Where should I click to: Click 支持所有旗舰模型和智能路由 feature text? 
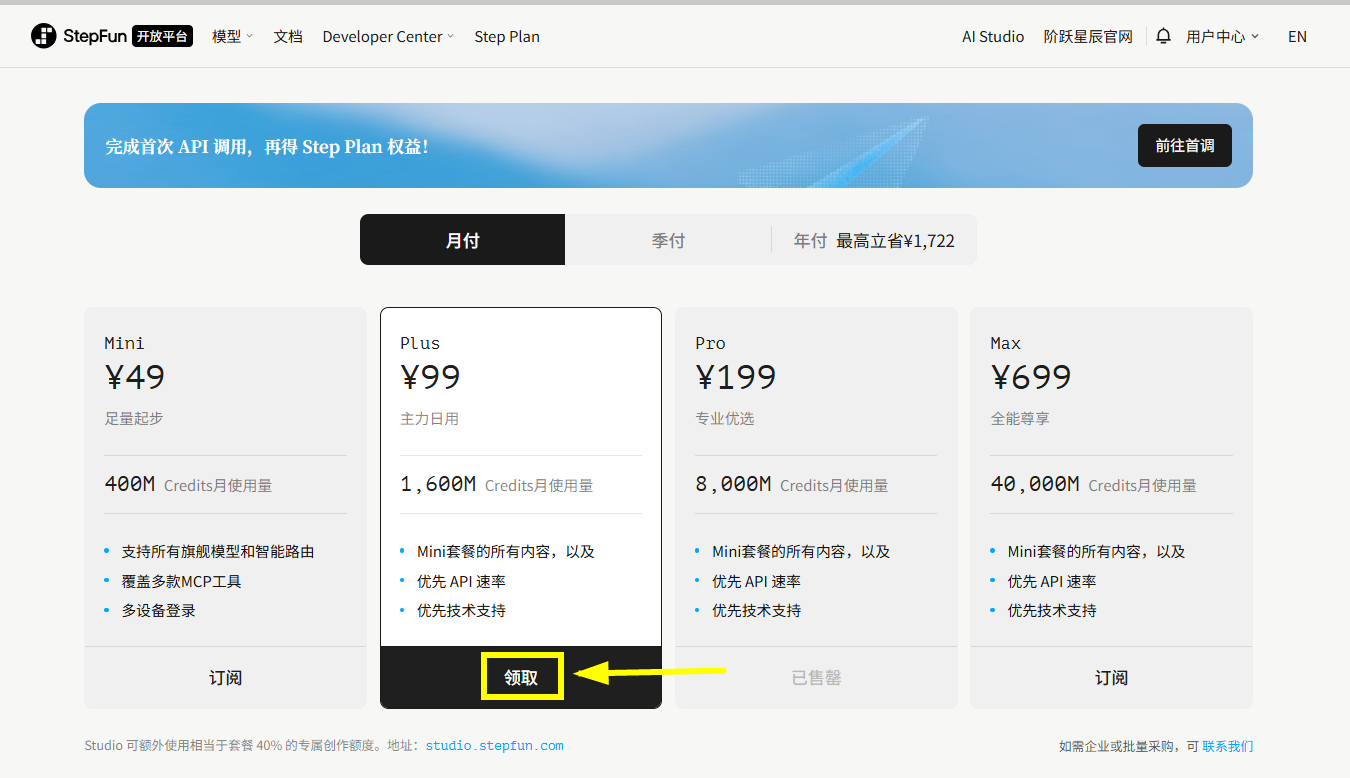coord(218,551)
